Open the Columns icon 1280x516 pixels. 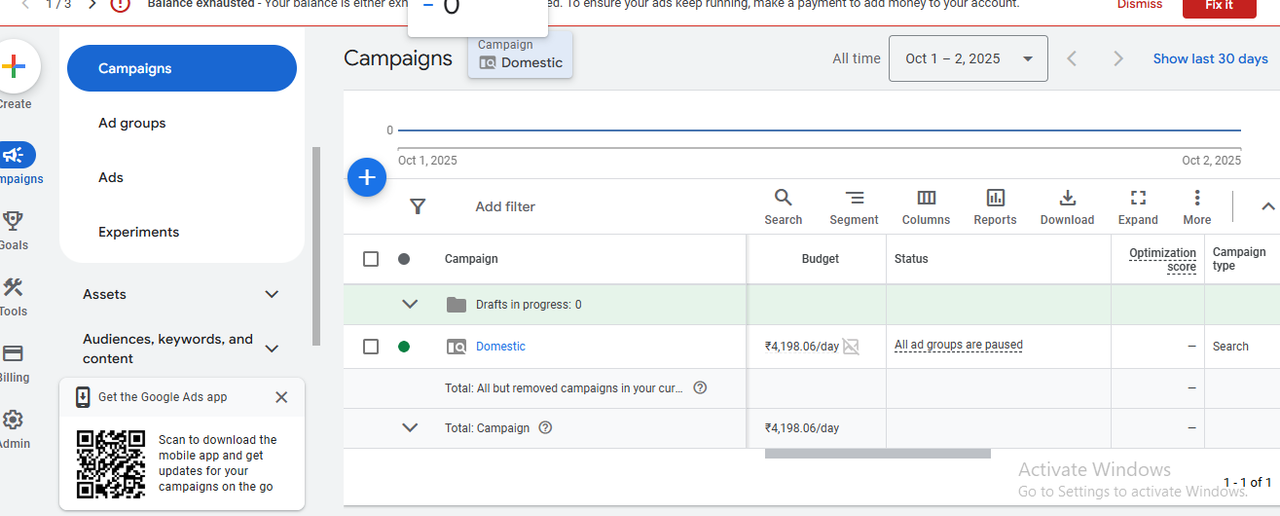pyautogui.click(x=926, y=197)
